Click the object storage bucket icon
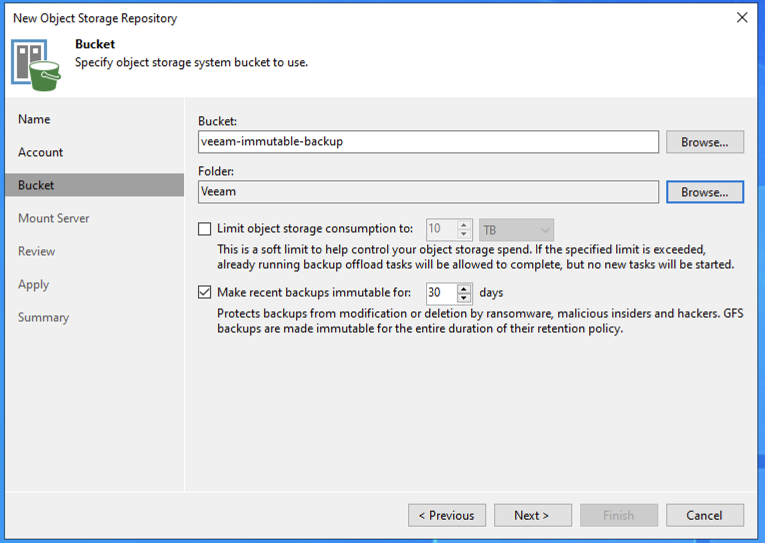This screenshot has width=765, height=543. click(x=35, y=62)
